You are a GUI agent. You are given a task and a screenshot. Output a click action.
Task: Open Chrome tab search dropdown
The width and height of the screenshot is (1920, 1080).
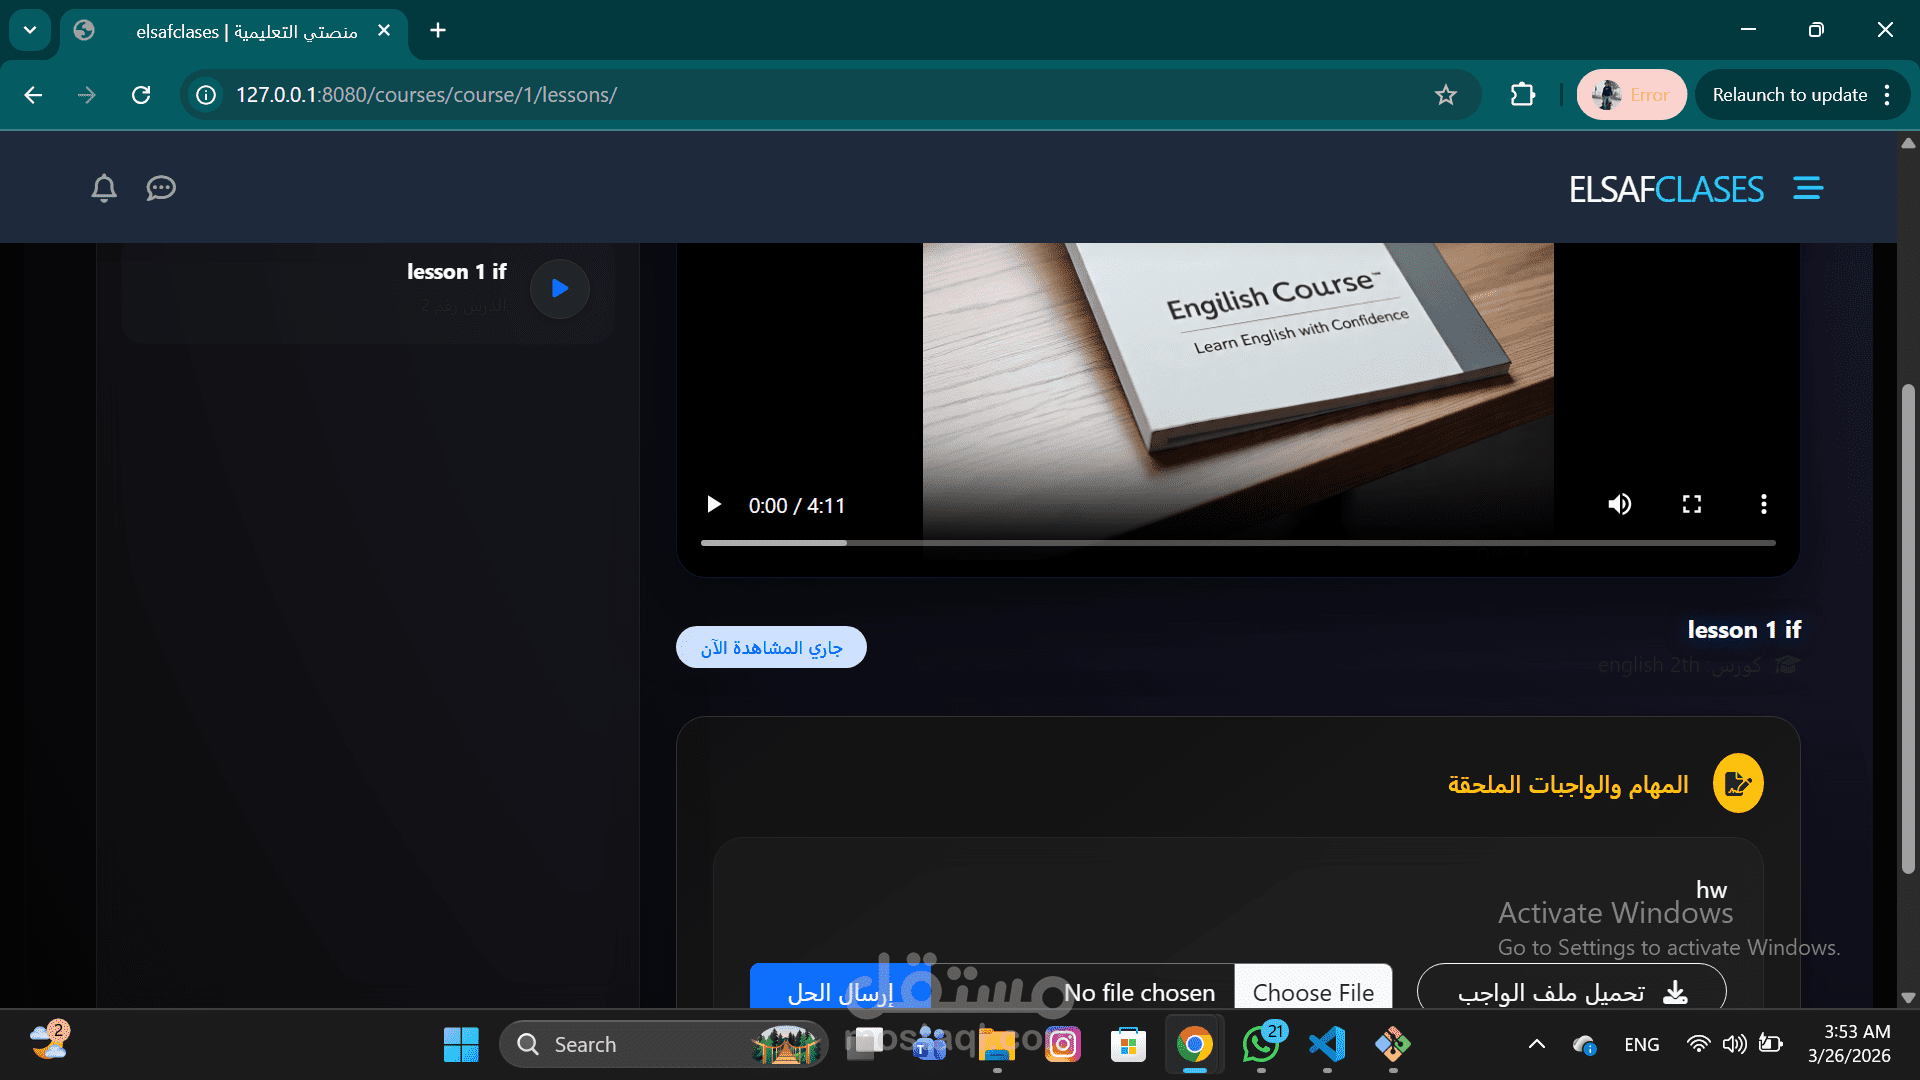coord(30,30)
